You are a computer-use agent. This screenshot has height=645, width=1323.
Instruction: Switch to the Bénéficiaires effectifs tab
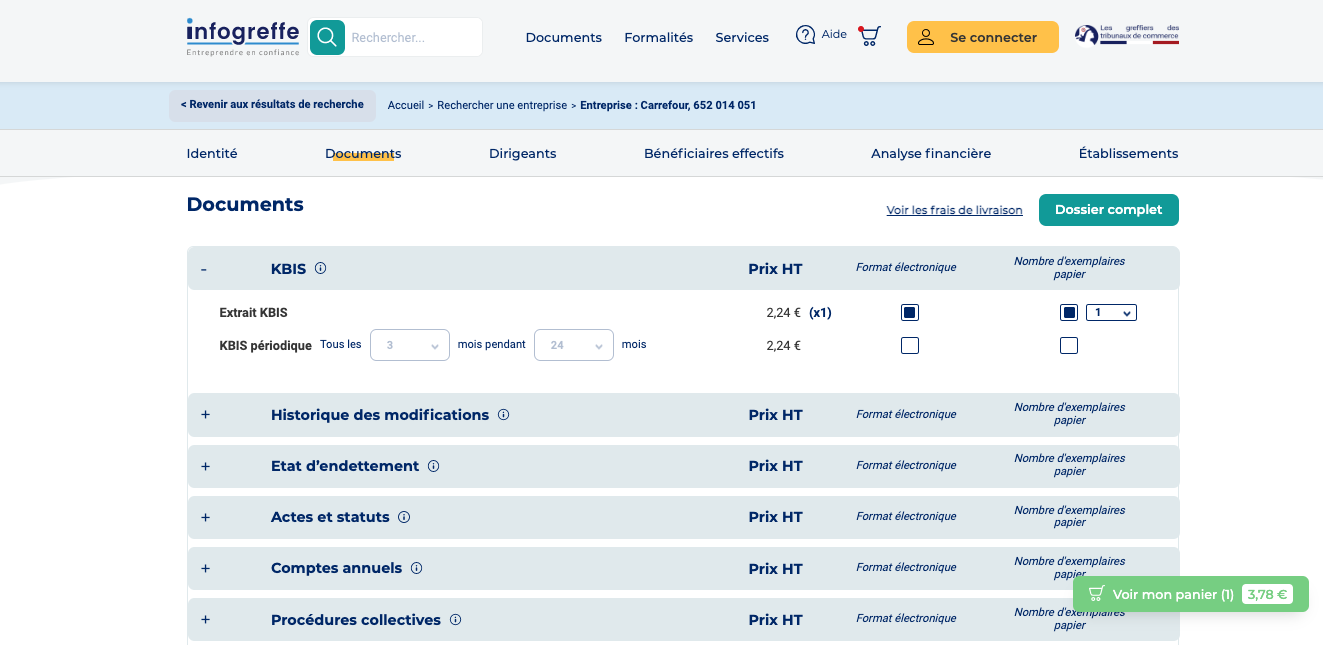(714, 153)
